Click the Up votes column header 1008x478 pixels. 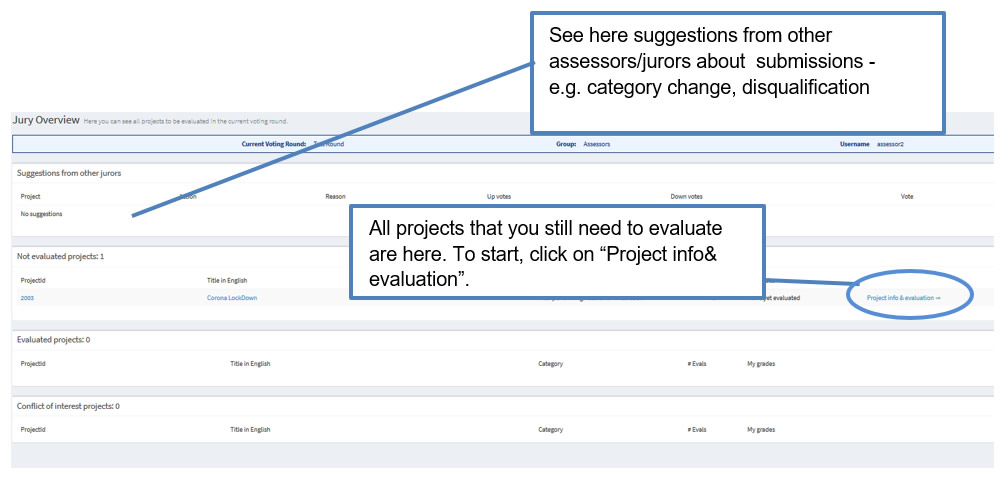coord(499,197)
